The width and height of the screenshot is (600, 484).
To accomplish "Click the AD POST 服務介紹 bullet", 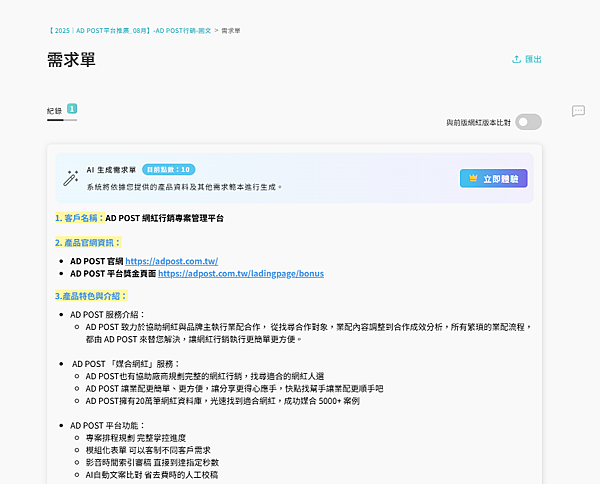I will pos(107,315).
